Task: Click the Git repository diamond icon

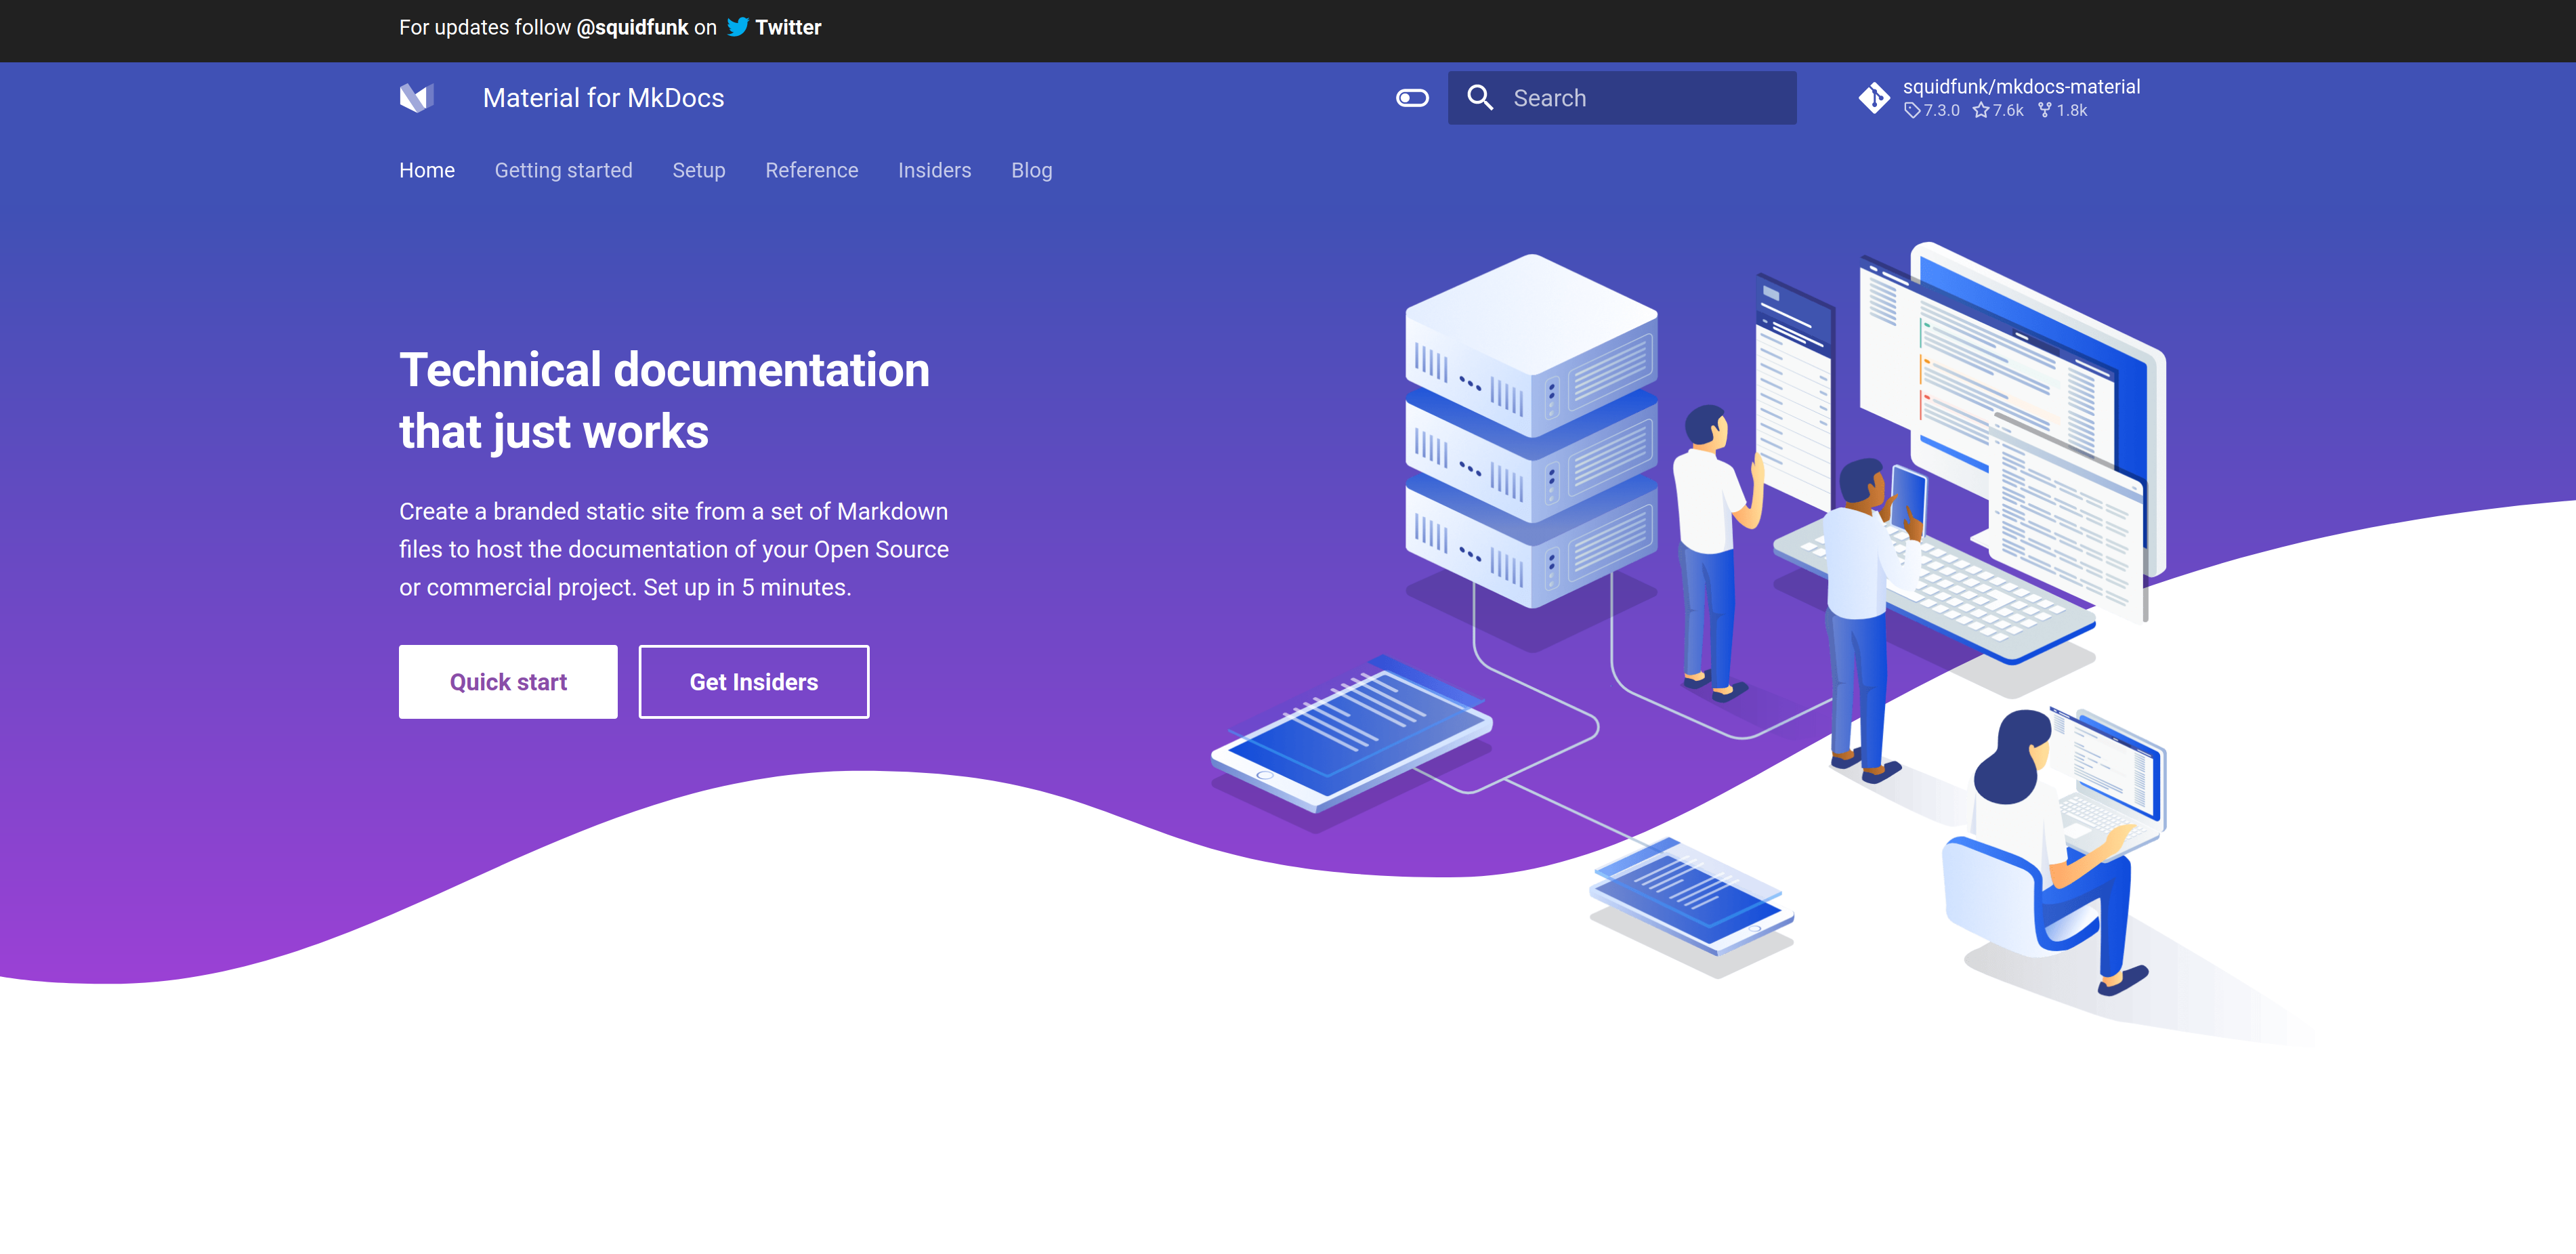Action: coord(1873,98)
